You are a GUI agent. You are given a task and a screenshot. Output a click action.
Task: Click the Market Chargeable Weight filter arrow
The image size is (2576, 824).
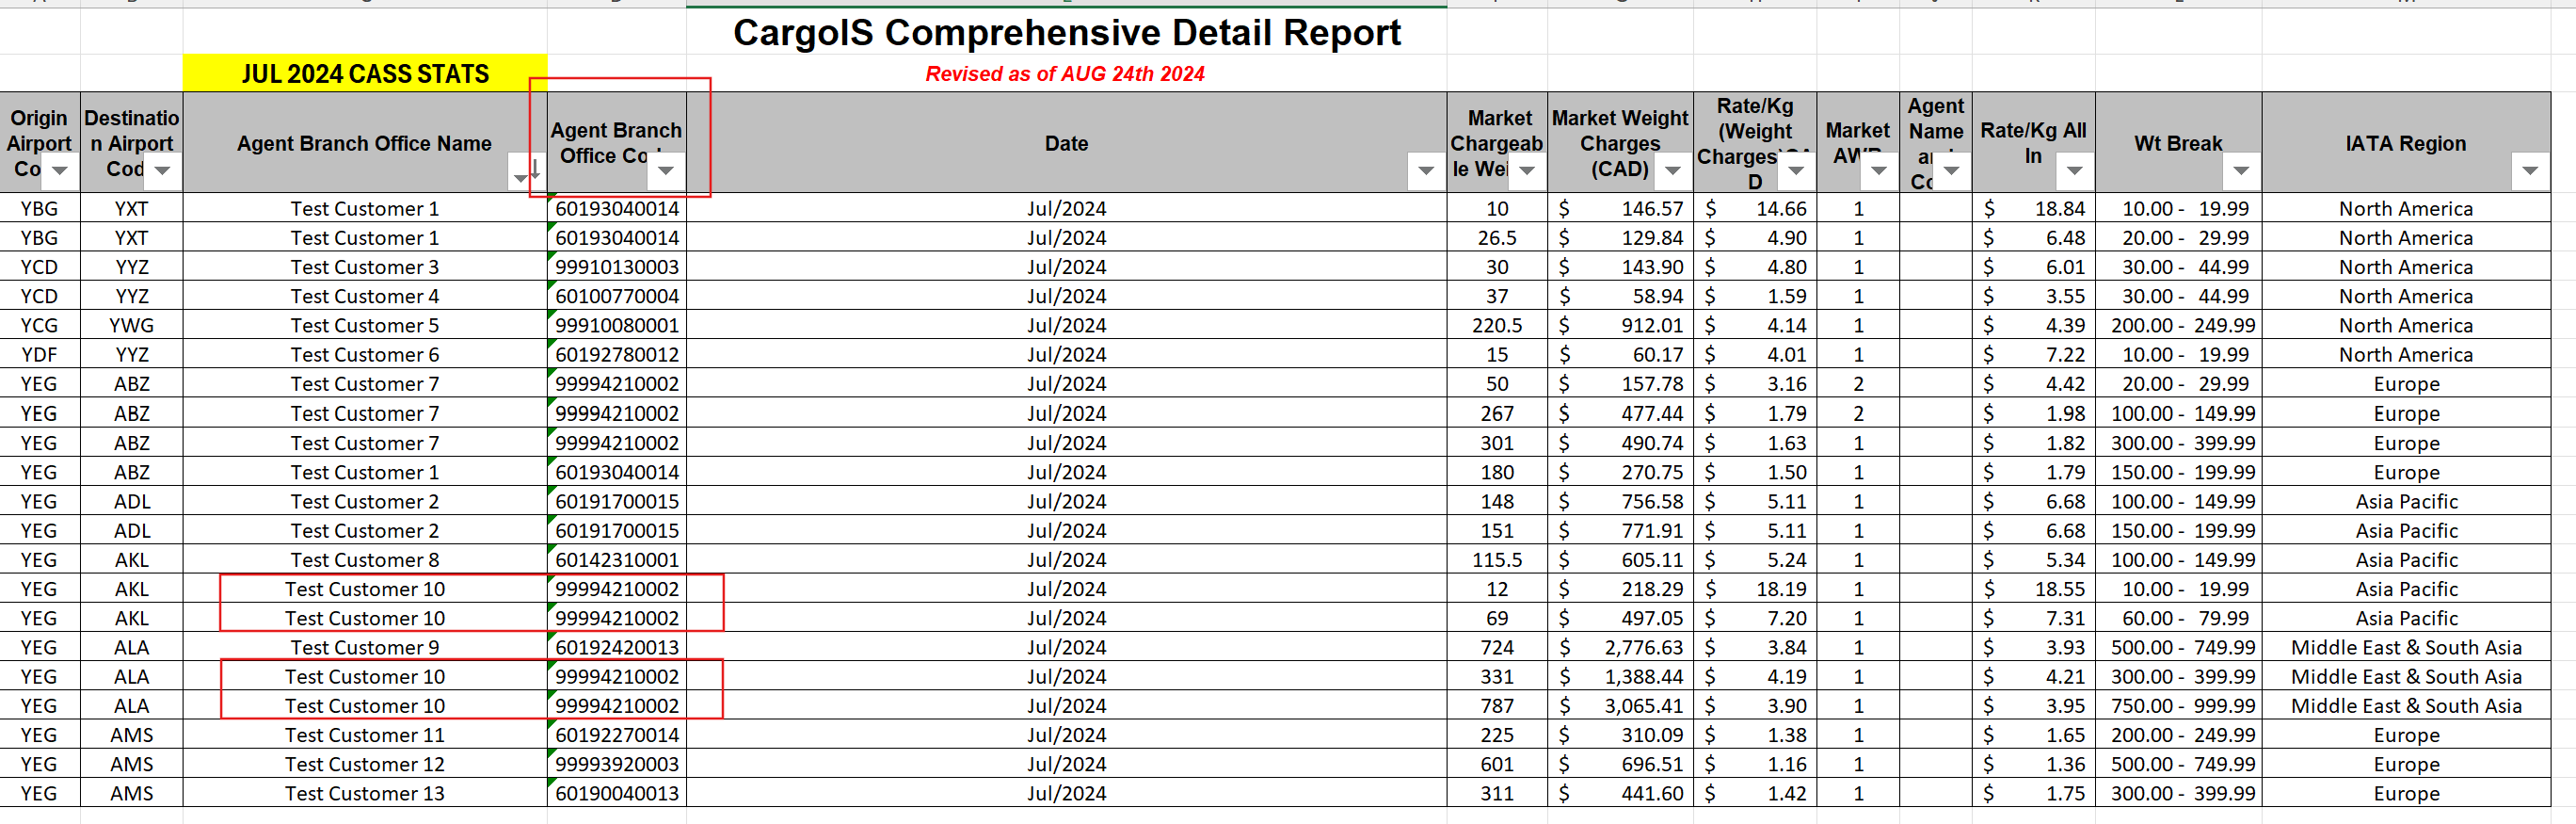point(1526,171)
